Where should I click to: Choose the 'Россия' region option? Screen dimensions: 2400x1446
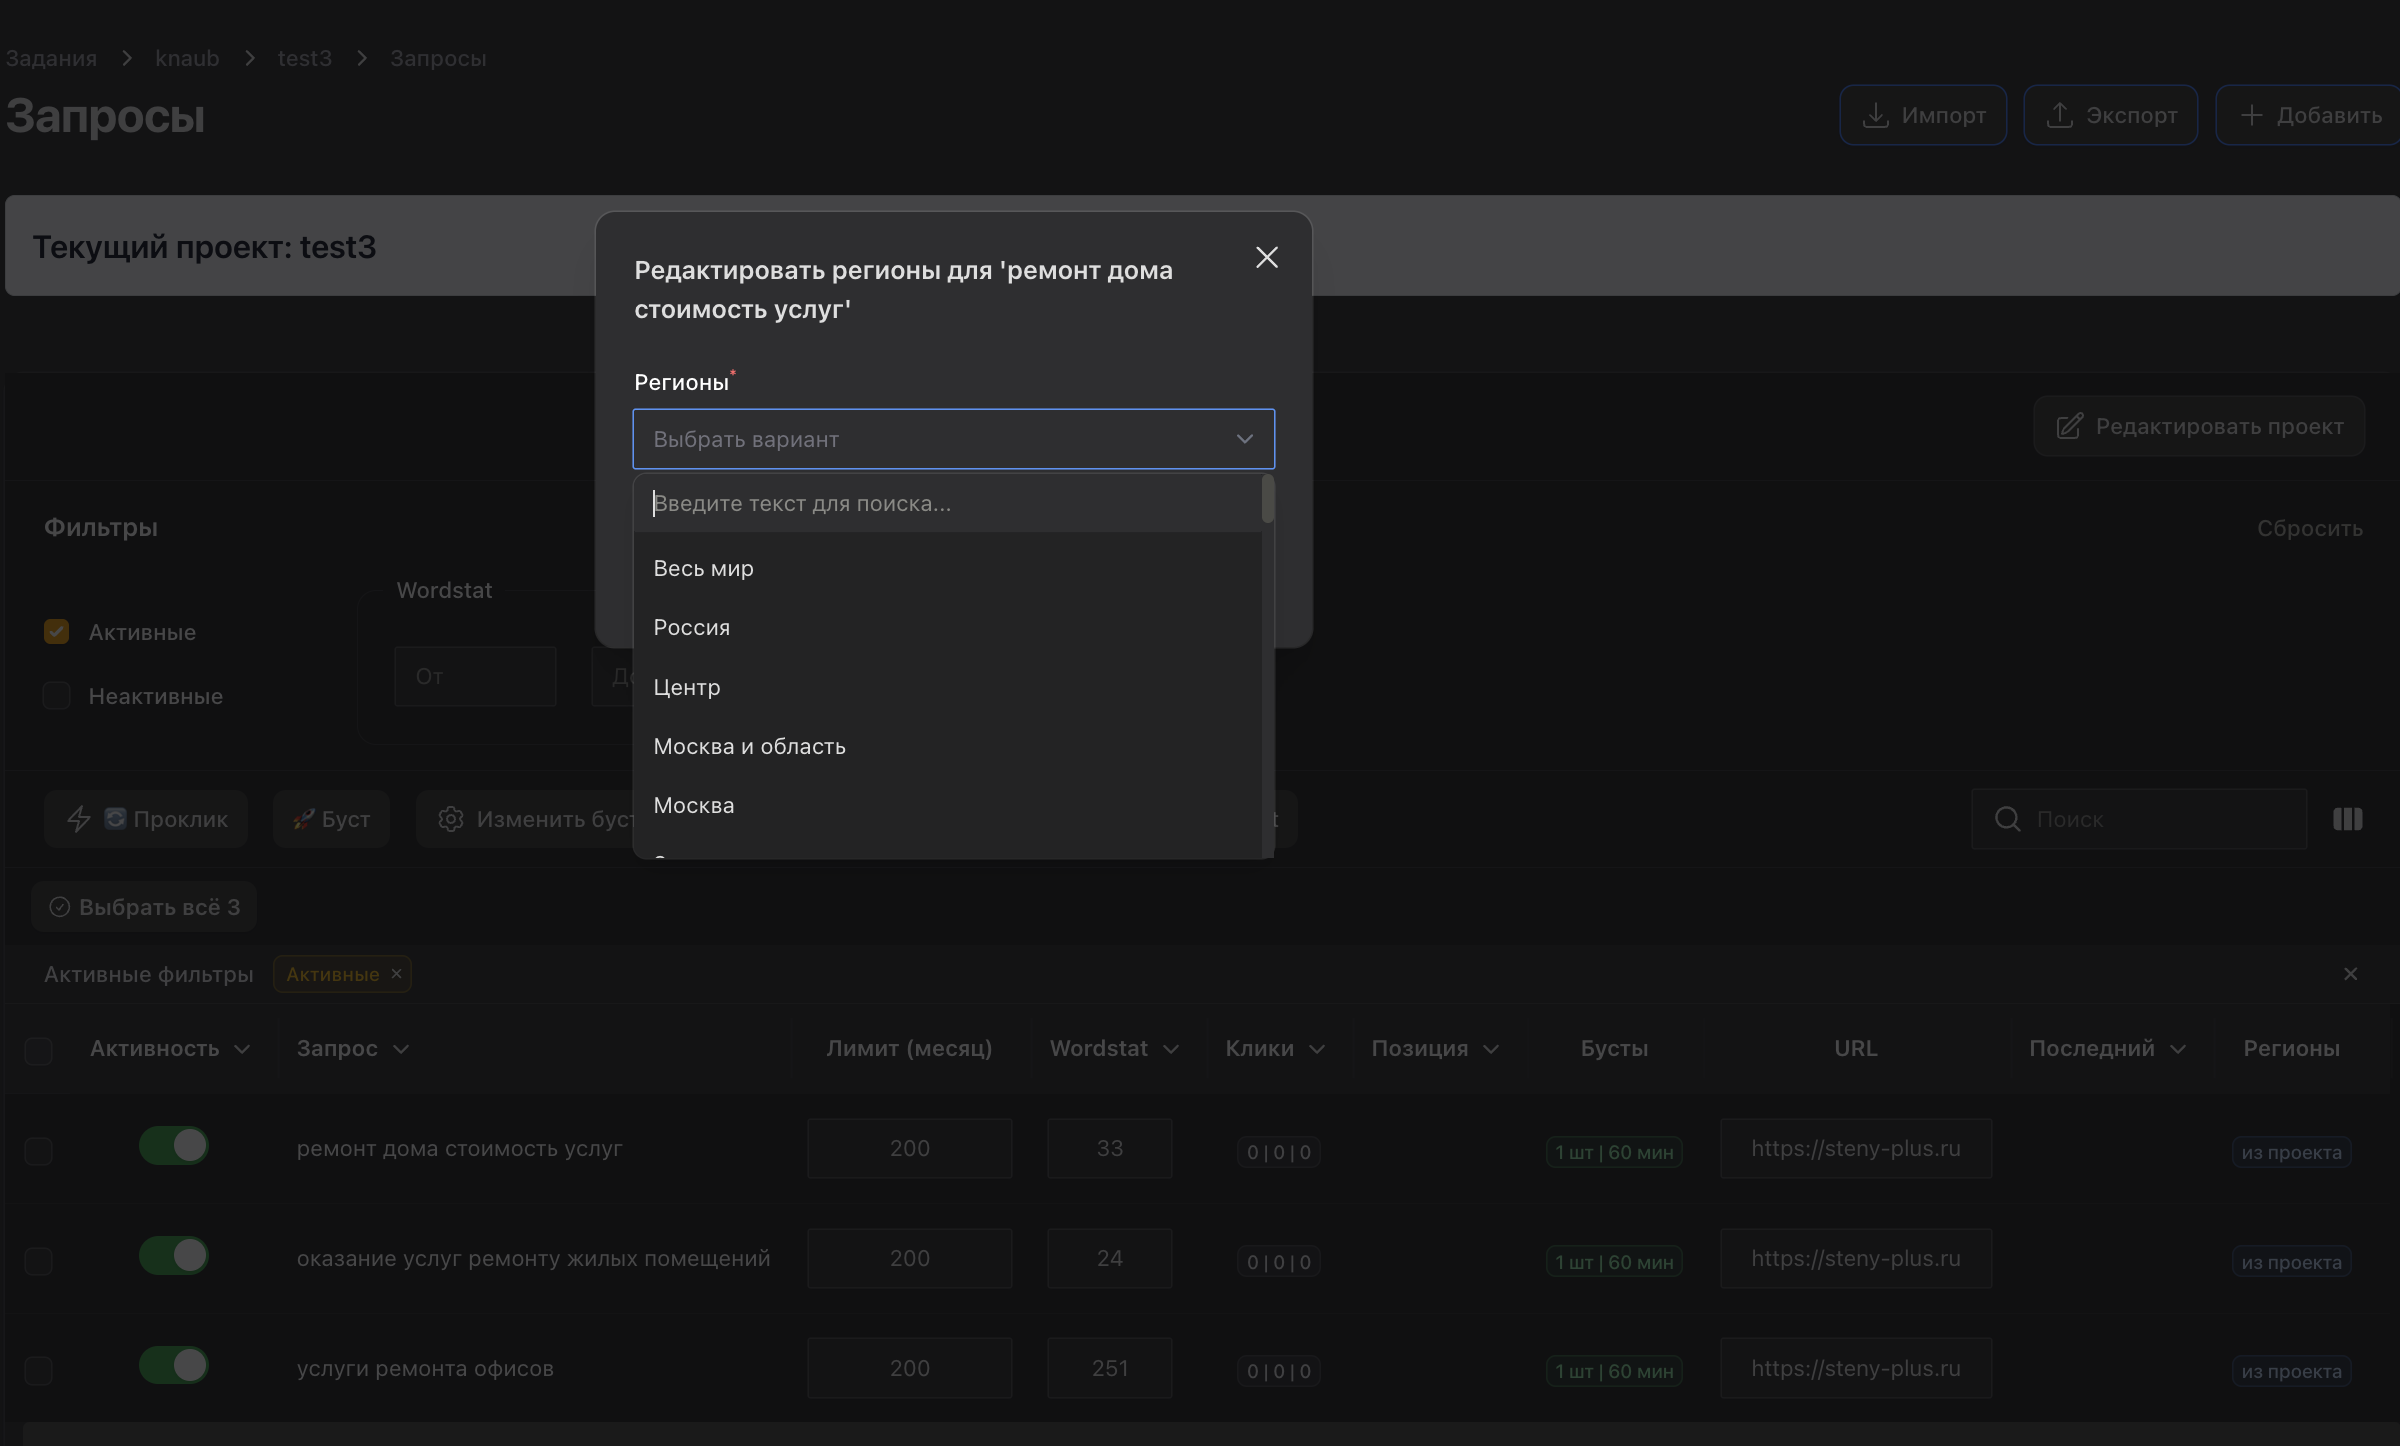click(x=691, y=628)
